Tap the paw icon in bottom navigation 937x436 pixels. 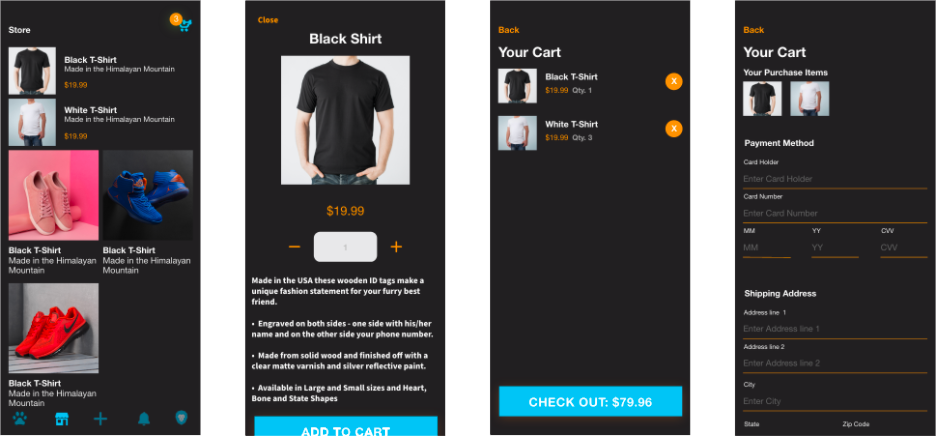20,419
